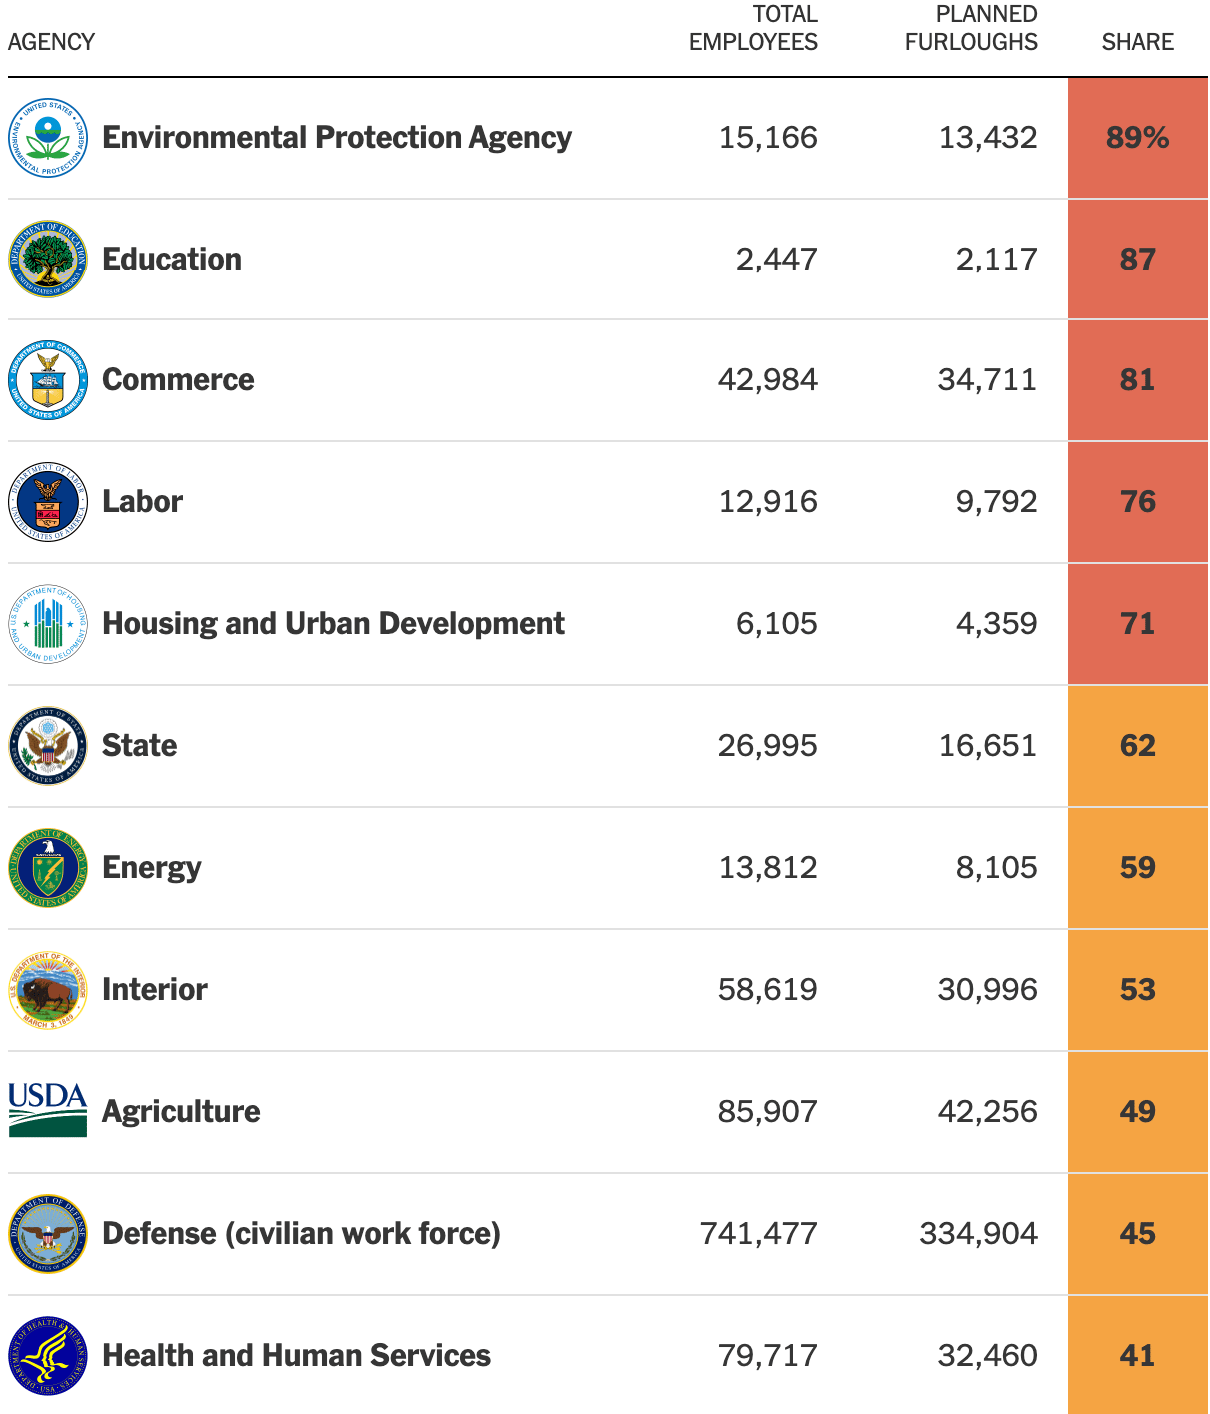
Task: Click the State Department seal
Action: point(48,746)
